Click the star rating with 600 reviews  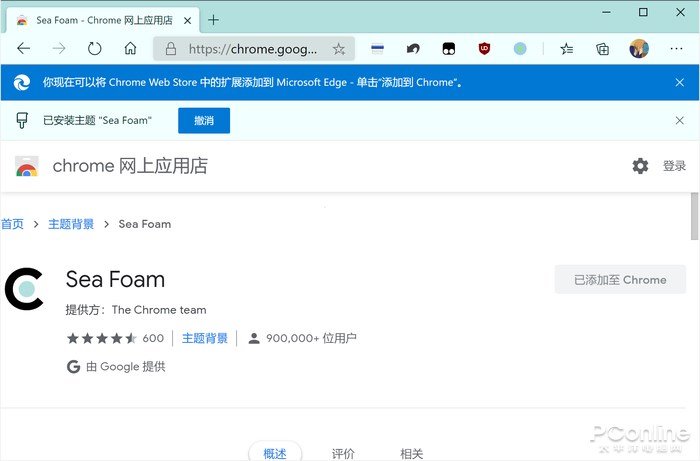(115, 338)
